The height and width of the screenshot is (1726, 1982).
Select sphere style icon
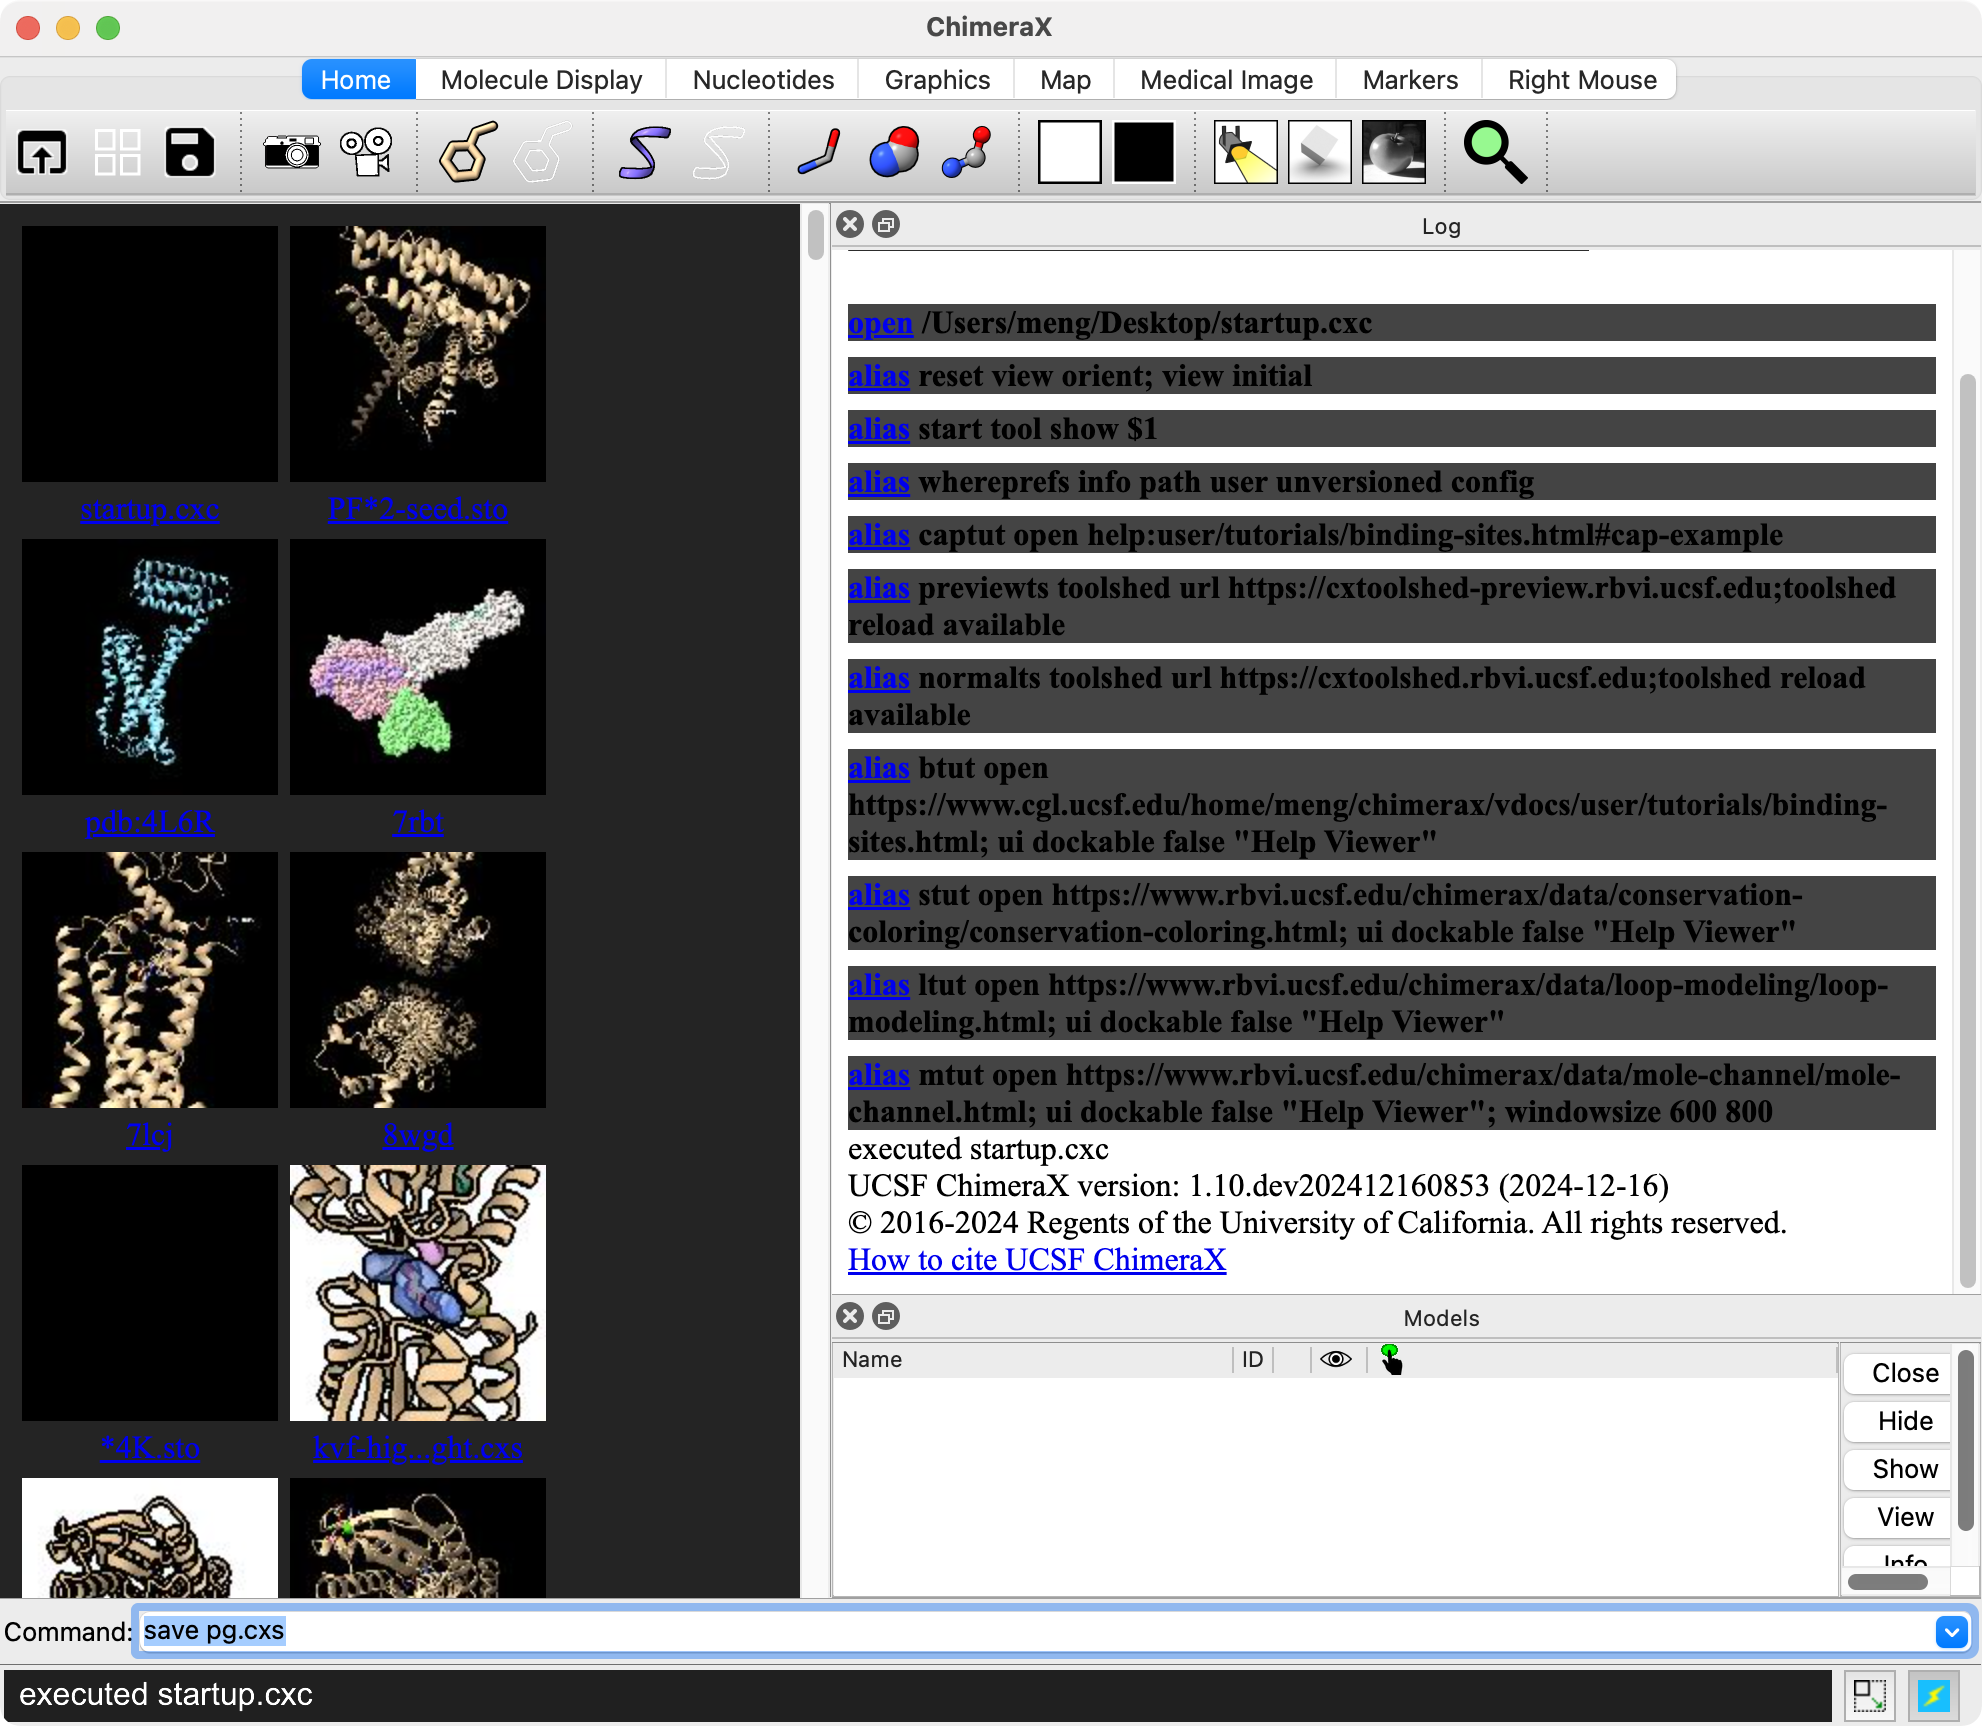click(x=894, y=153)
